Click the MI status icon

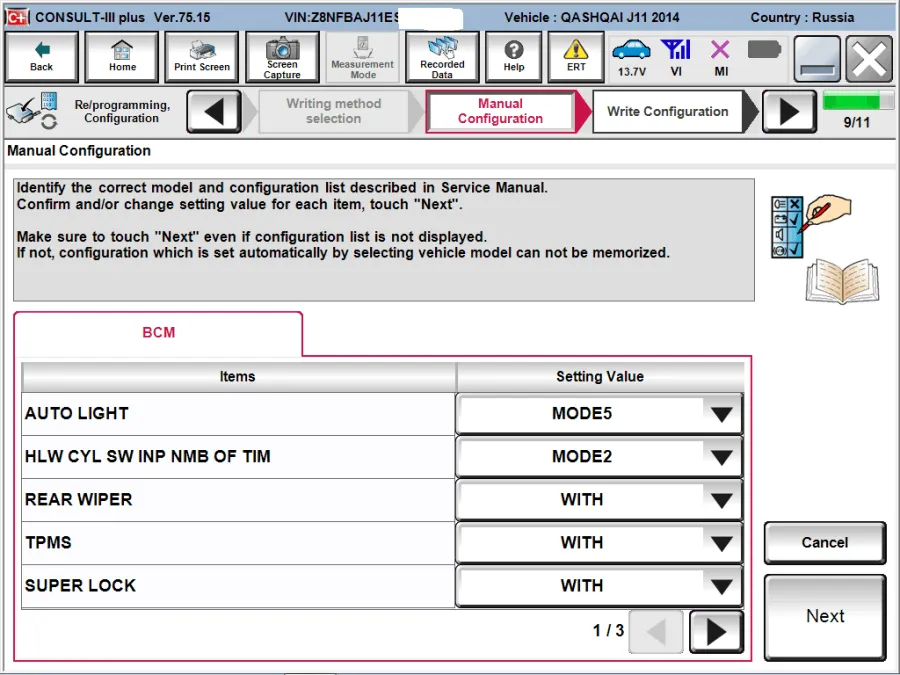coord(720,57)
